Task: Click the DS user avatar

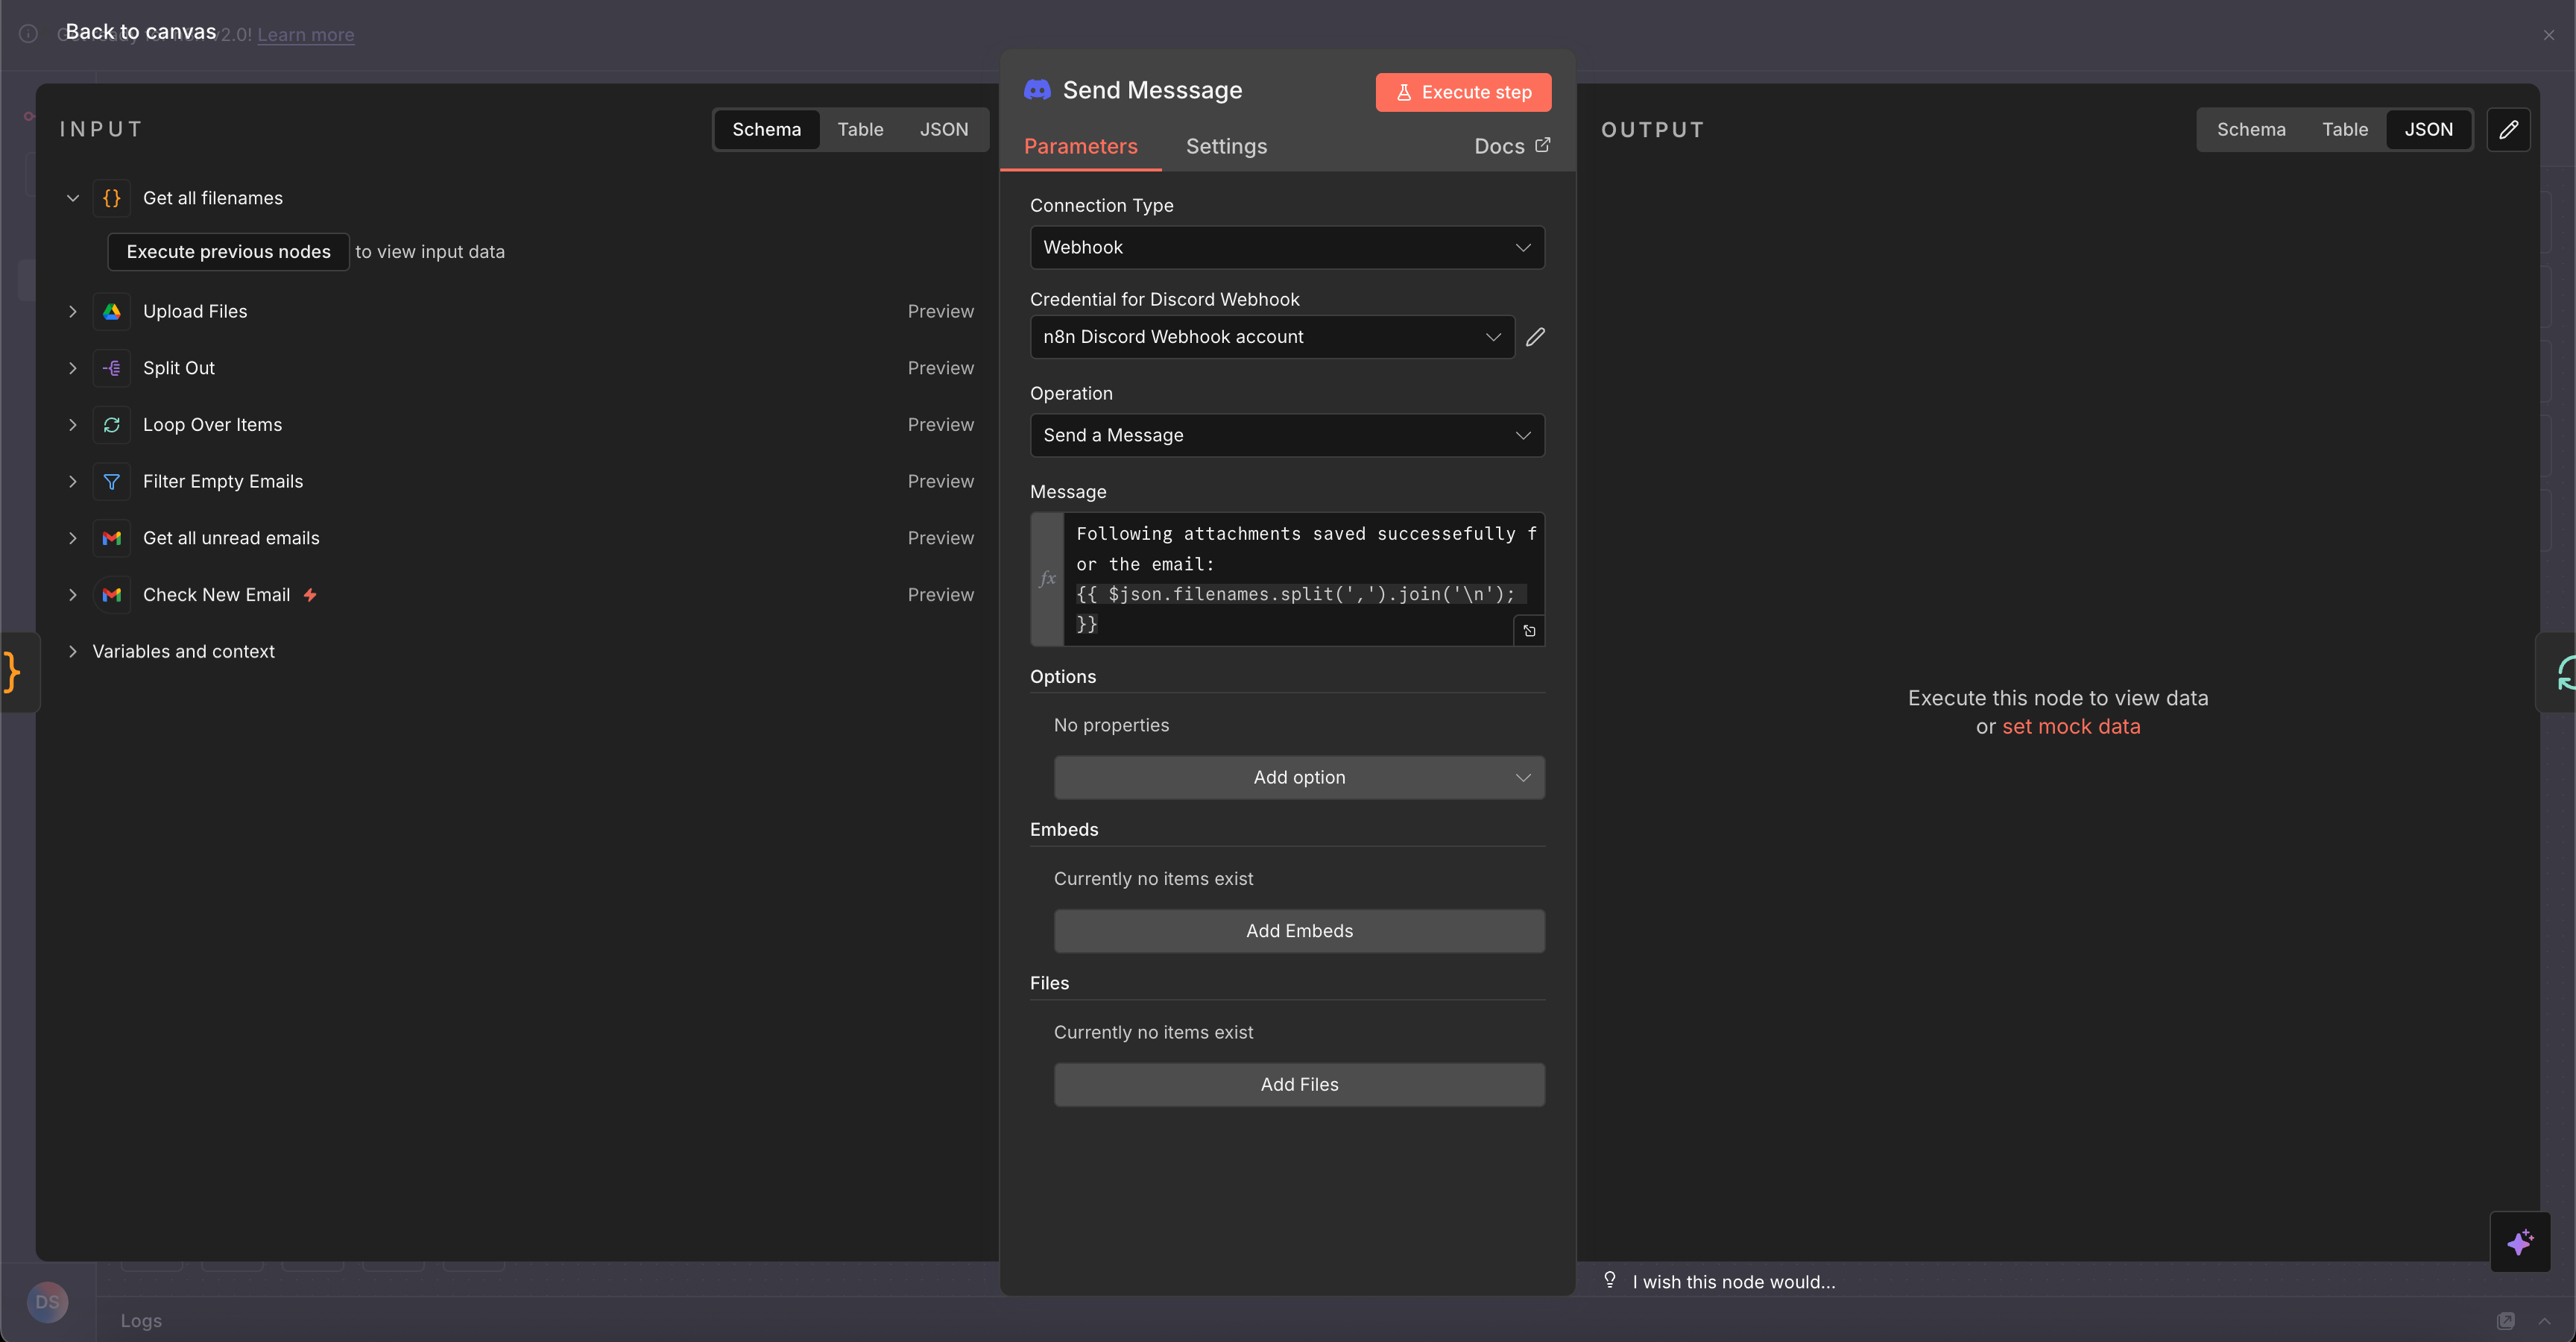Action: pyautogui.click(x=47, y=1302)
